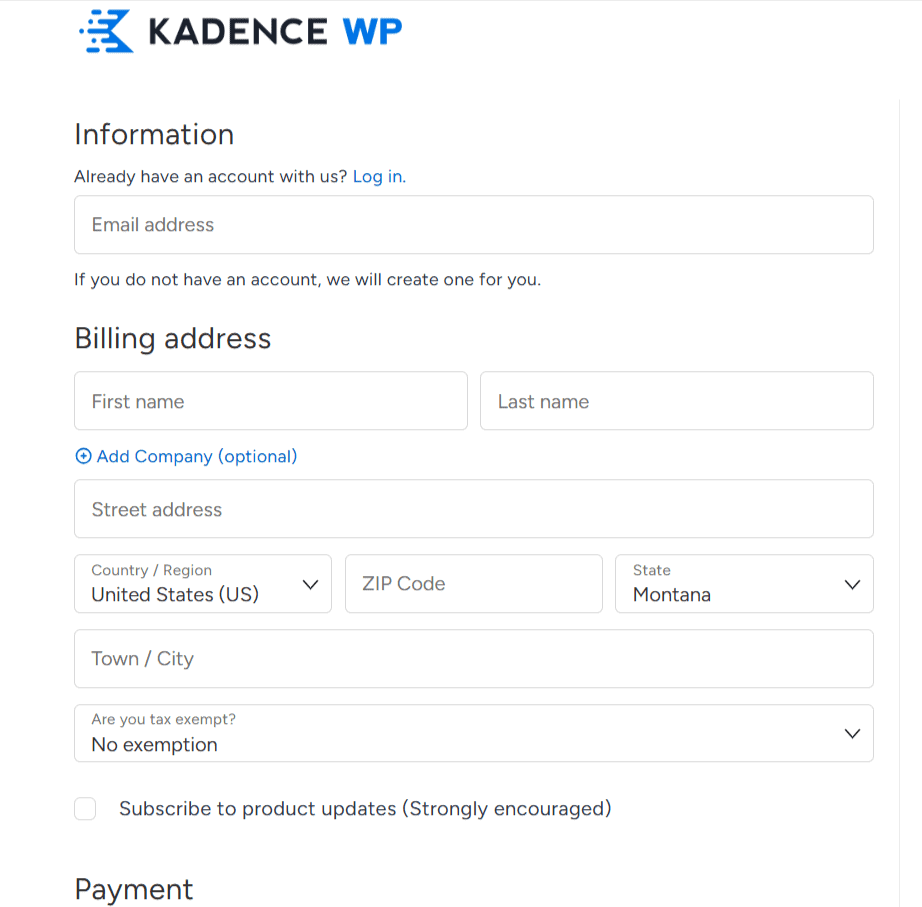
Task: Expand the Are you tax exempt dropdown
Action: tap(474, 733)
